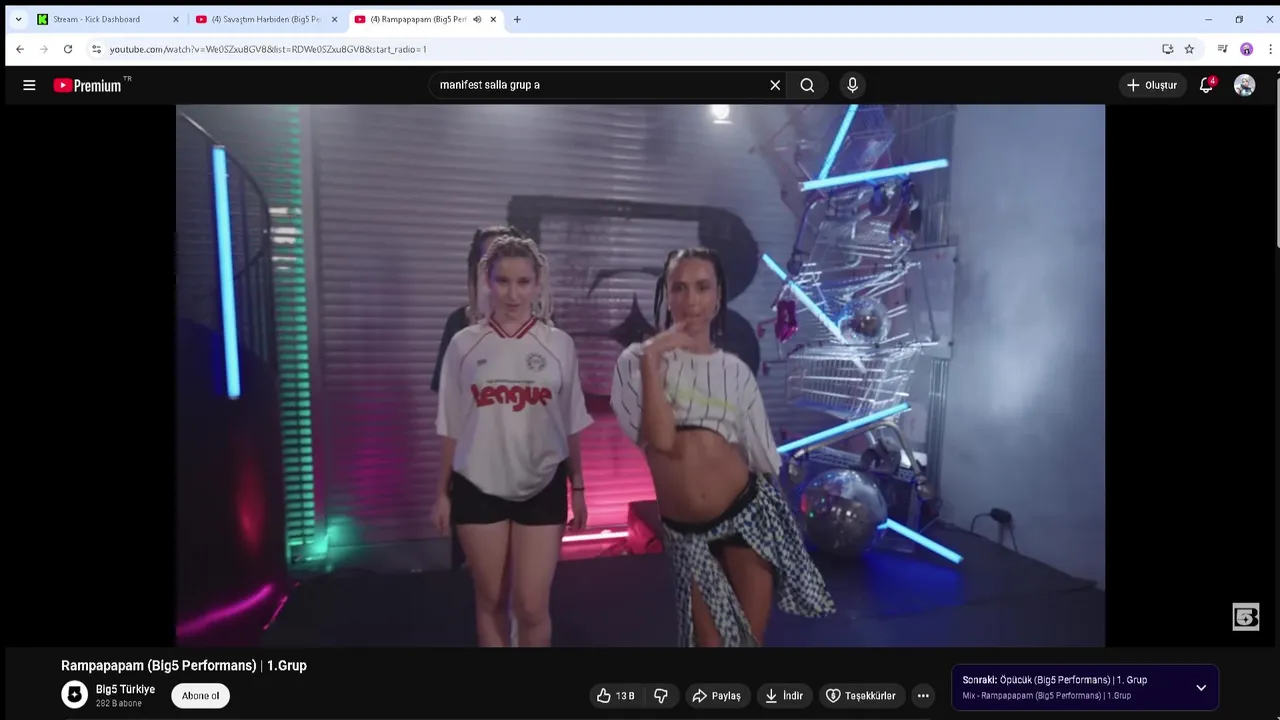Screen dimensions: 1280x720
Task: Share video via Paylaş button
Action: click(717, 696)
